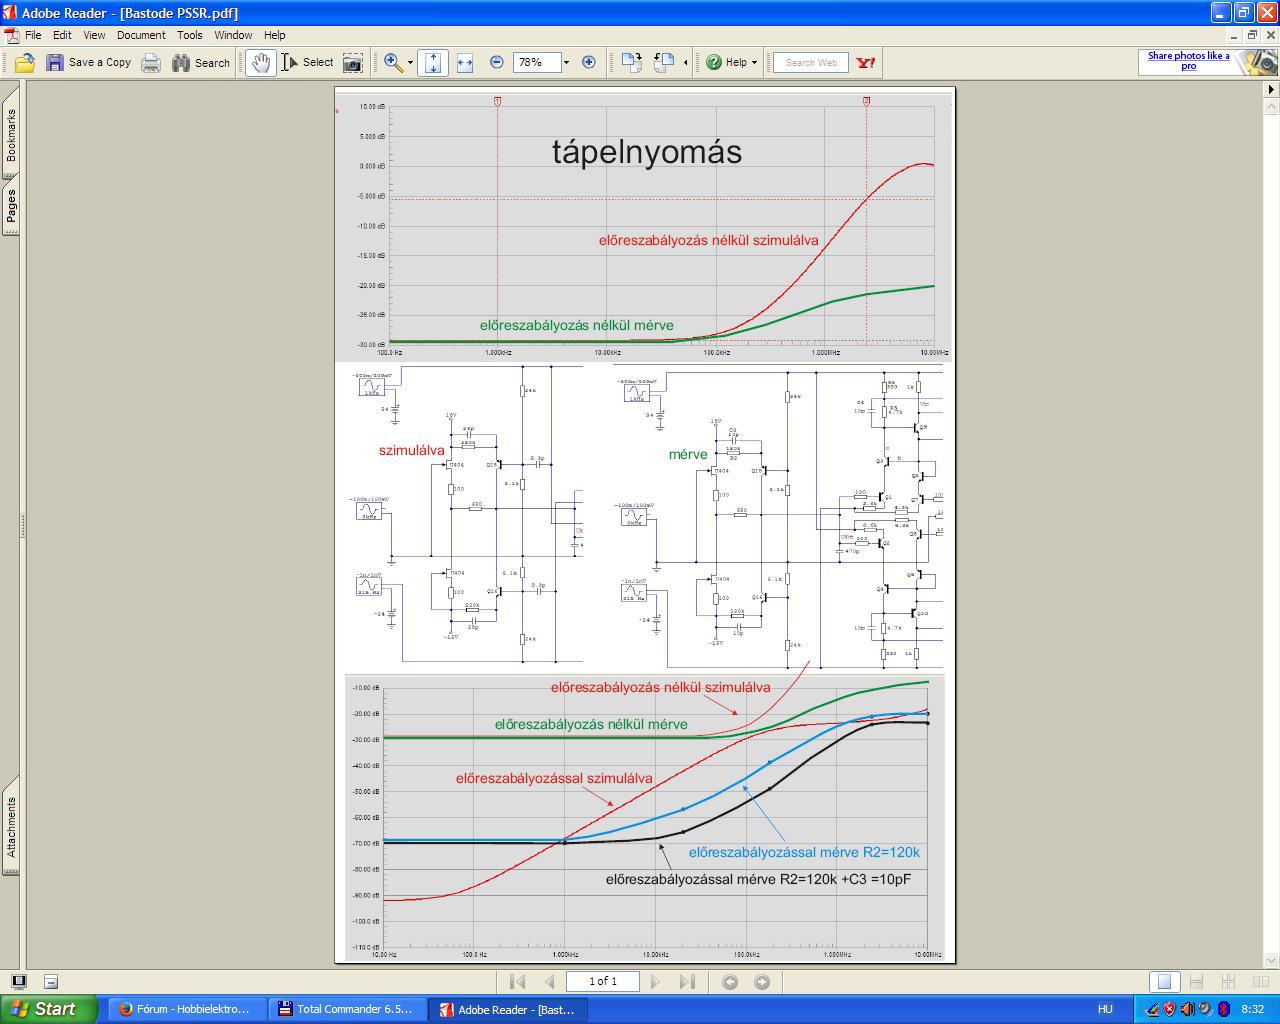This screenshot has width=1280, height=1024.
Task: Select the Hand tool
Action: pos(261,63)
